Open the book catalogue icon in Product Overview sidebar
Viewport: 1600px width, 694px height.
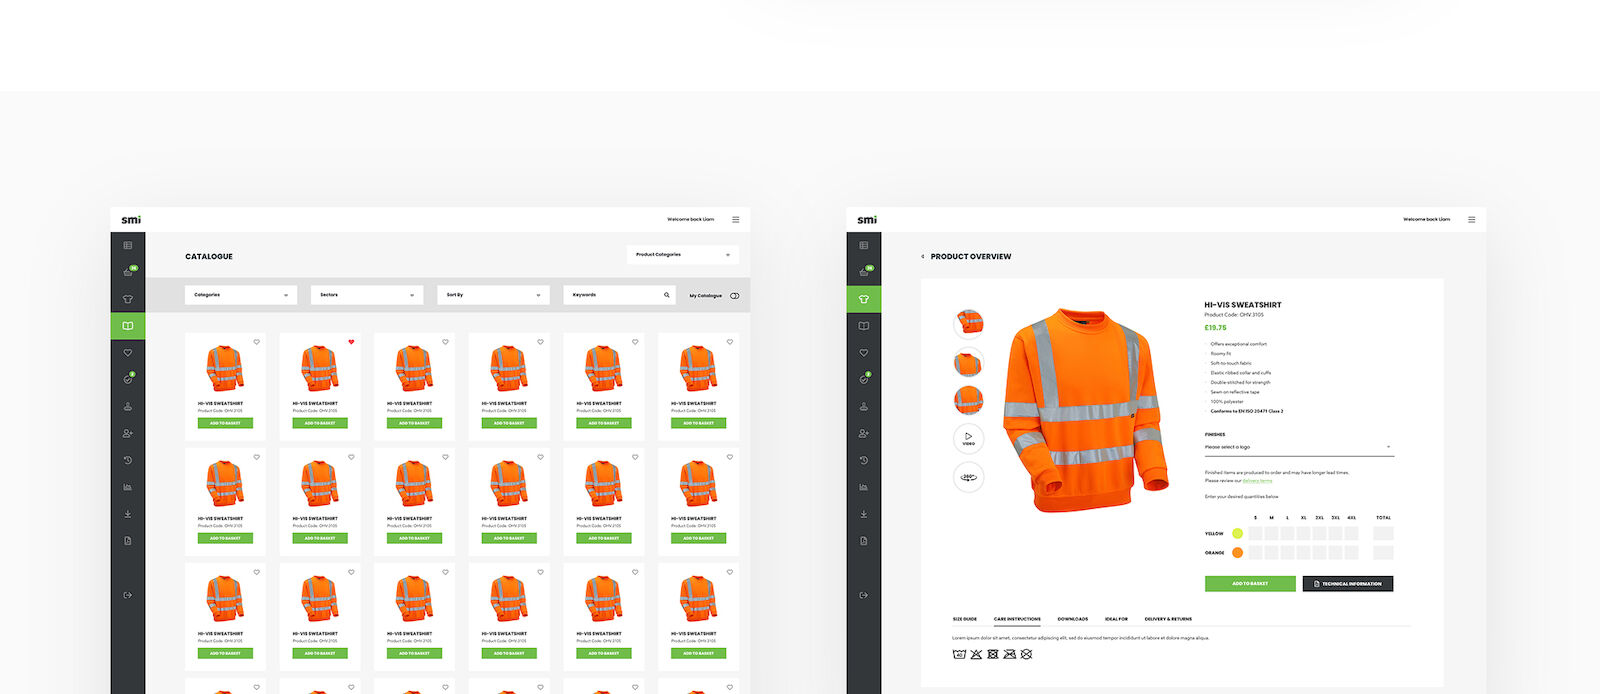coord(864,326)
